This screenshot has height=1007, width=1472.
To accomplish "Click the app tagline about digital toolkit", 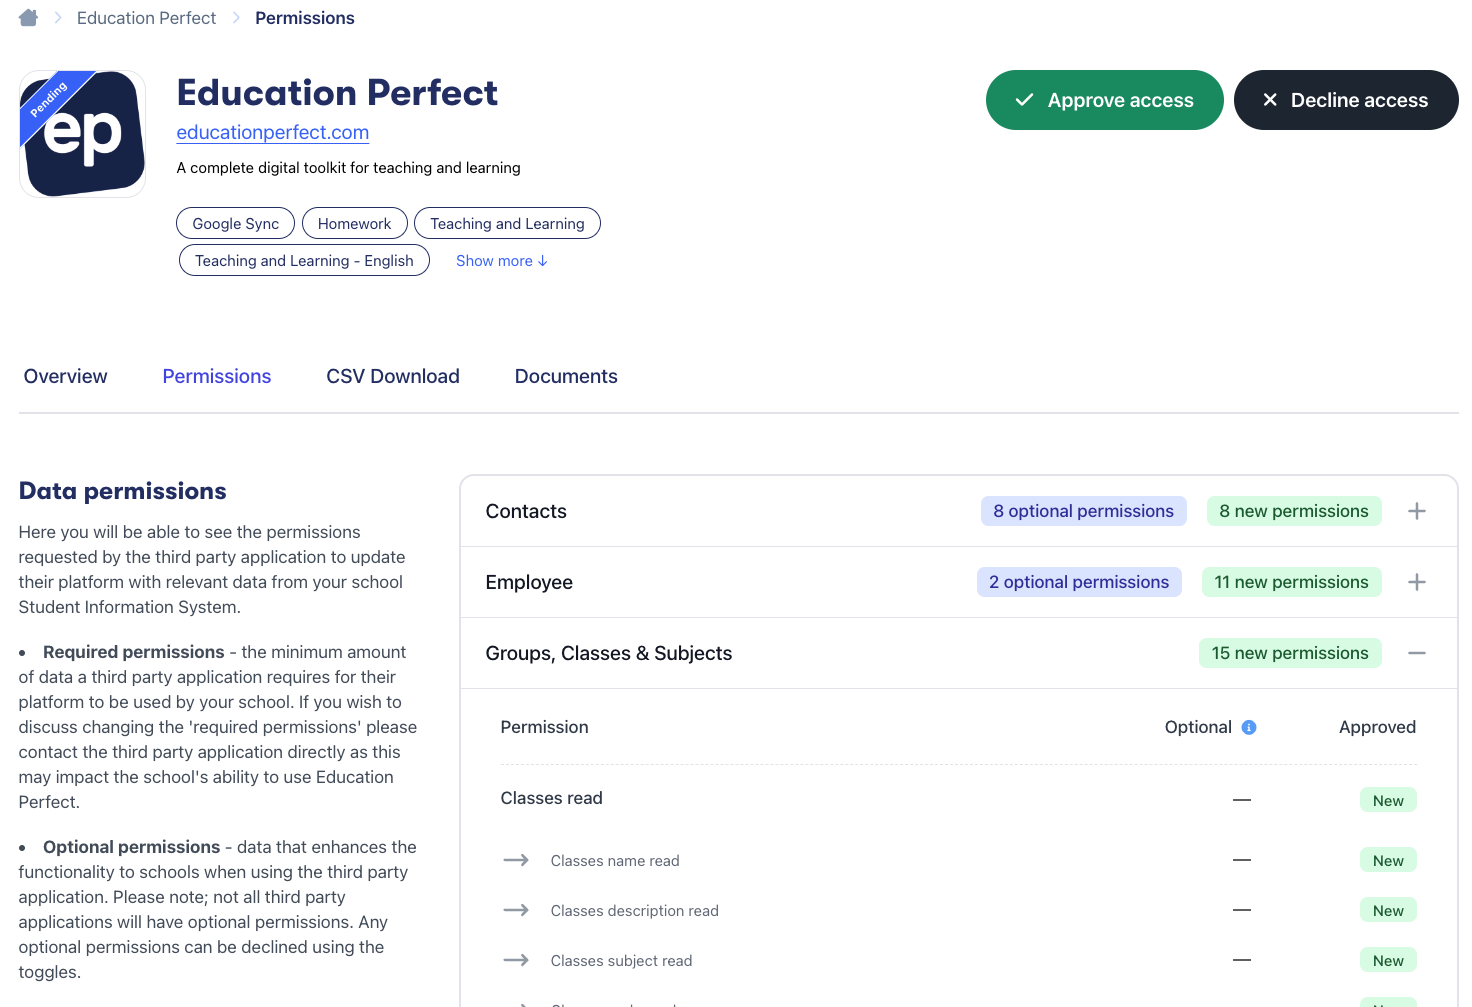I will tap(349, 168).
